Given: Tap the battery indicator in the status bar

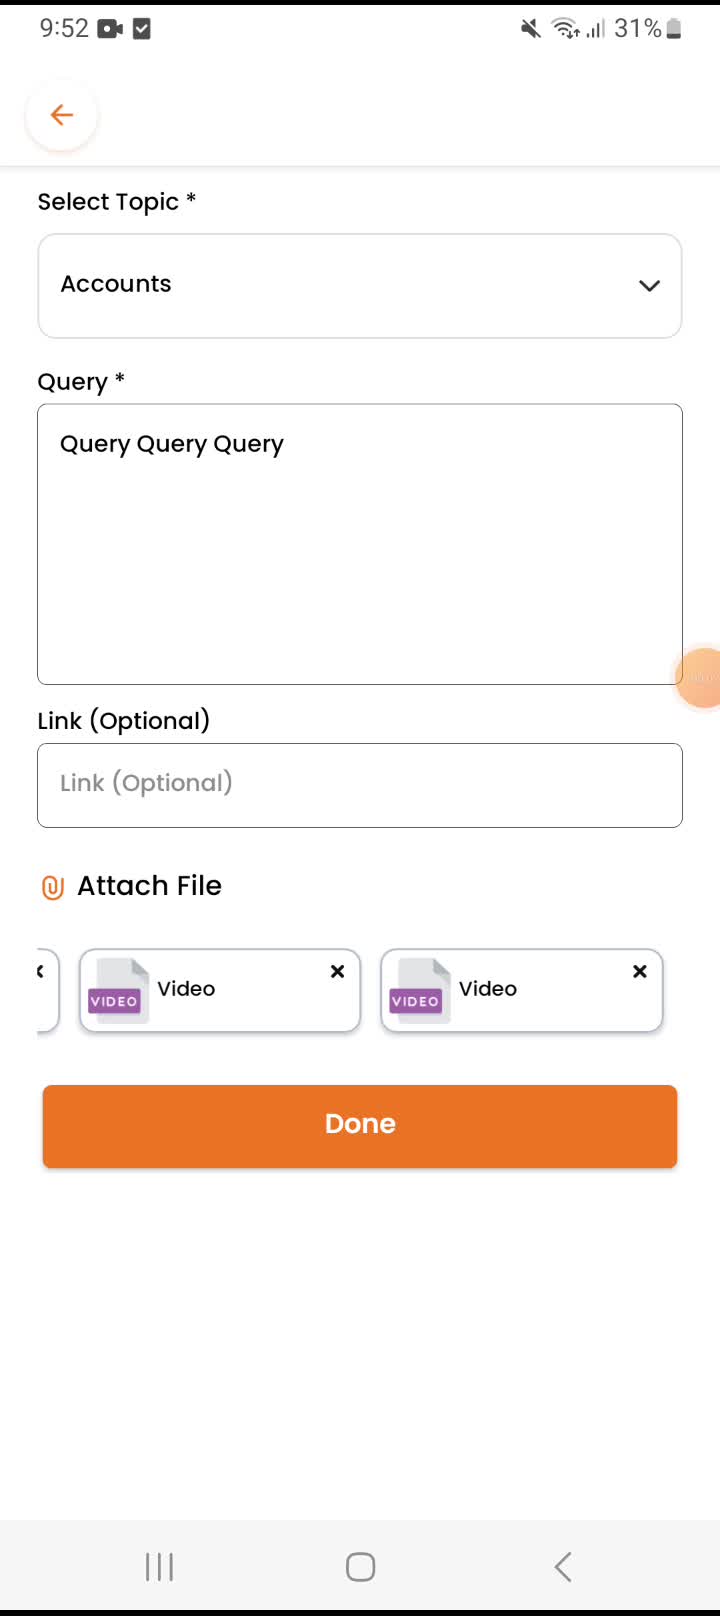Looking at the screenshot, I should coord(674,29).
